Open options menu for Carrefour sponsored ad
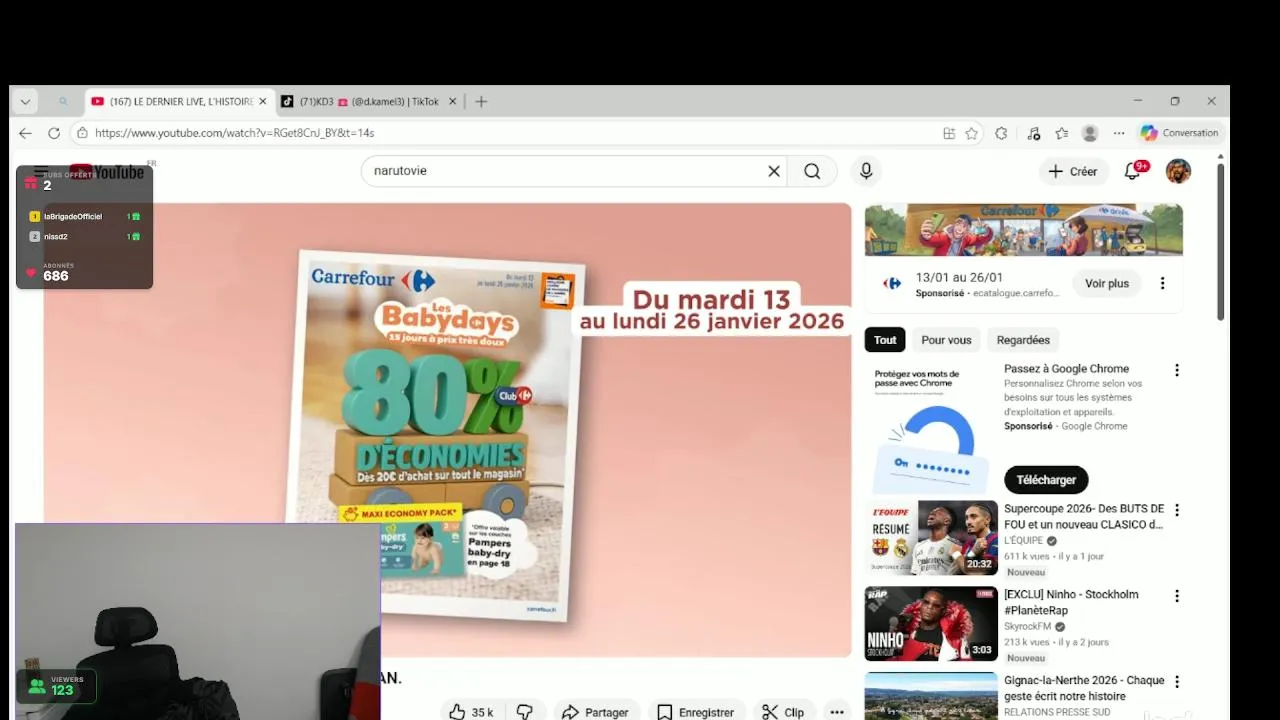Screen dimensions: 1280x720 coord(1162,284)
